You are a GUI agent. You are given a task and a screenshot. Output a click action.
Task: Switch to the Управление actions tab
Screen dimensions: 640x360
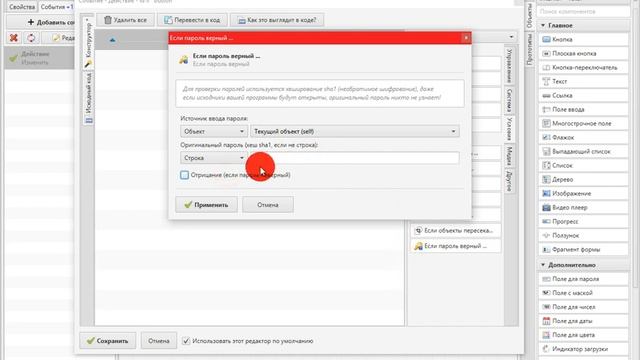click(509, 66)
